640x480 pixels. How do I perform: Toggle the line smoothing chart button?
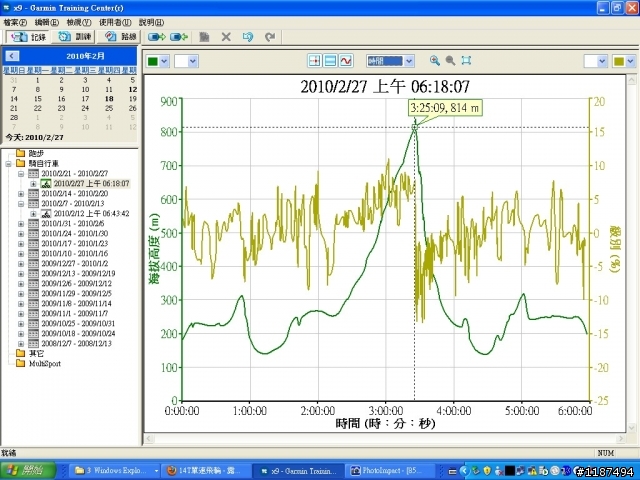345,61
